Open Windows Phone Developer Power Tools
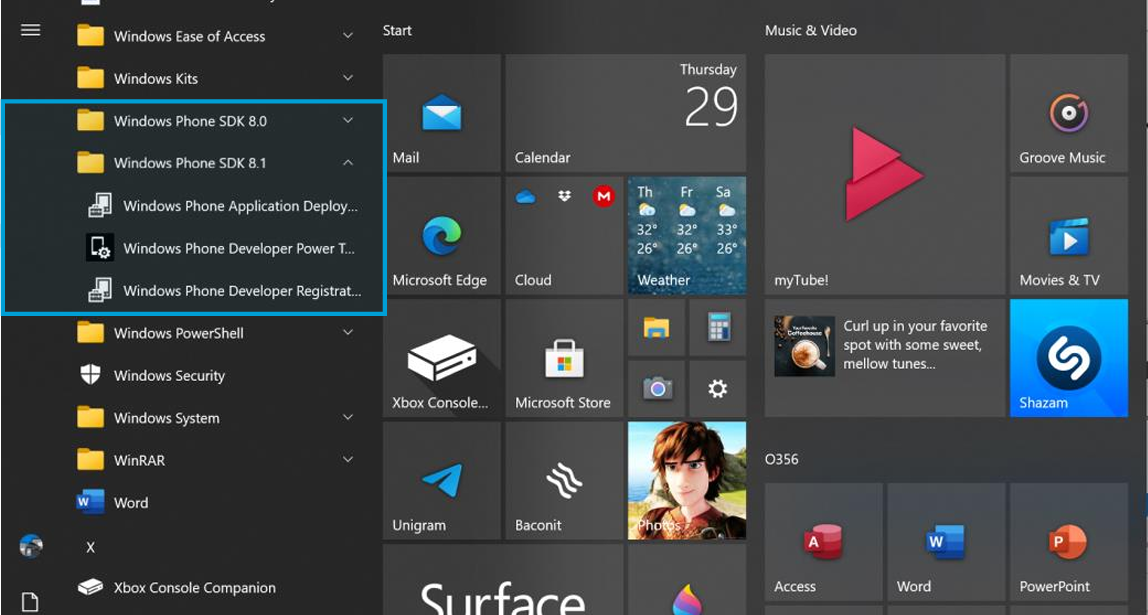 click(x=238, y=248)
